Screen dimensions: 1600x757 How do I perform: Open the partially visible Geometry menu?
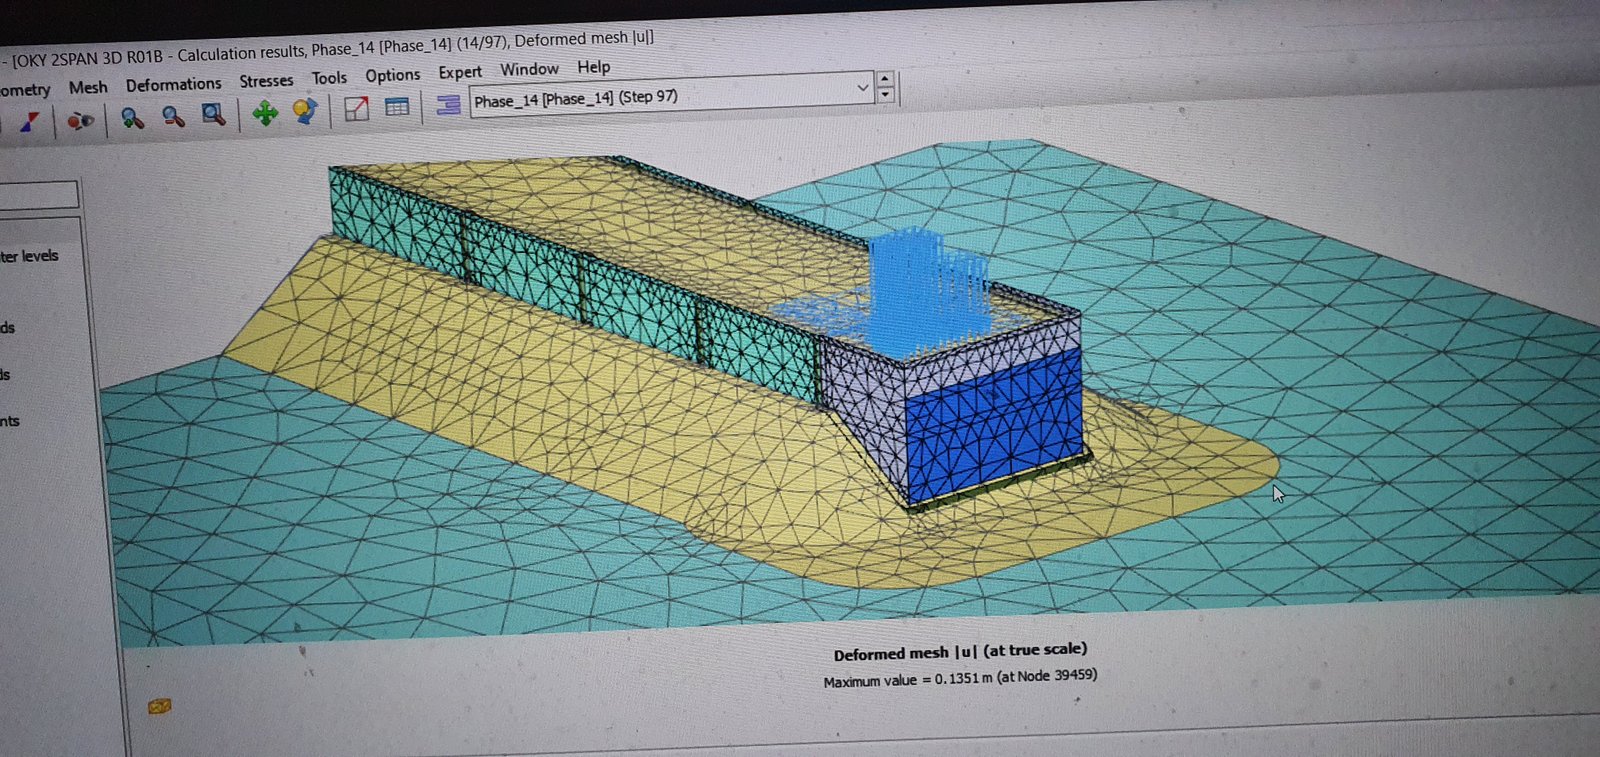[x=25, y=90]
